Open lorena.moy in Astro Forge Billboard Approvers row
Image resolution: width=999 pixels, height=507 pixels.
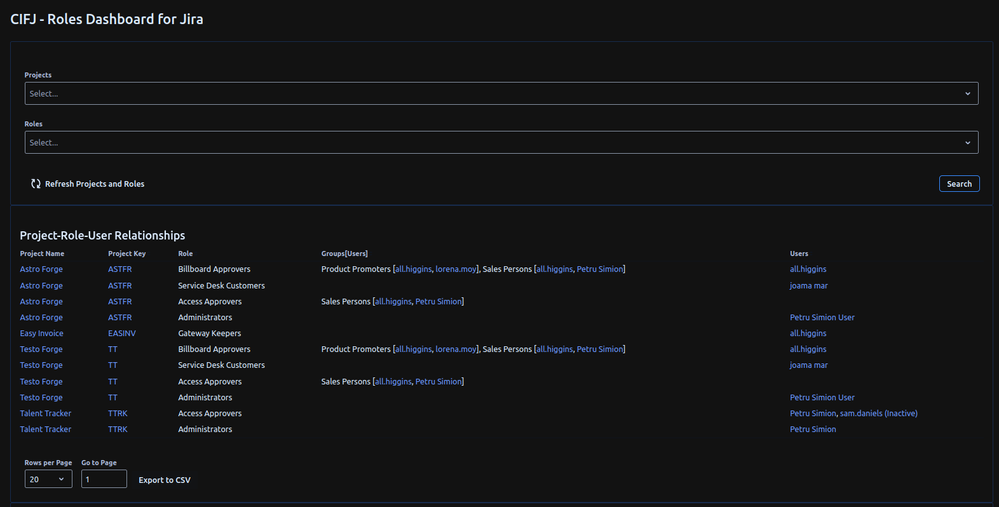456,269
